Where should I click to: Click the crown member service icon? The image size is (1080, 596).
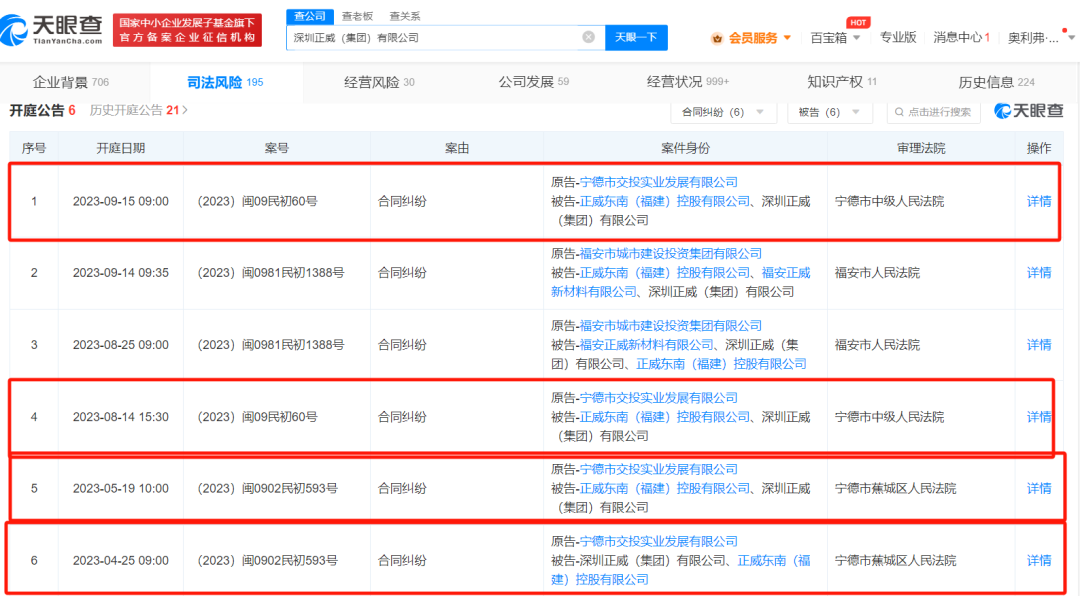pyautogui.click(x=717, y=38)
